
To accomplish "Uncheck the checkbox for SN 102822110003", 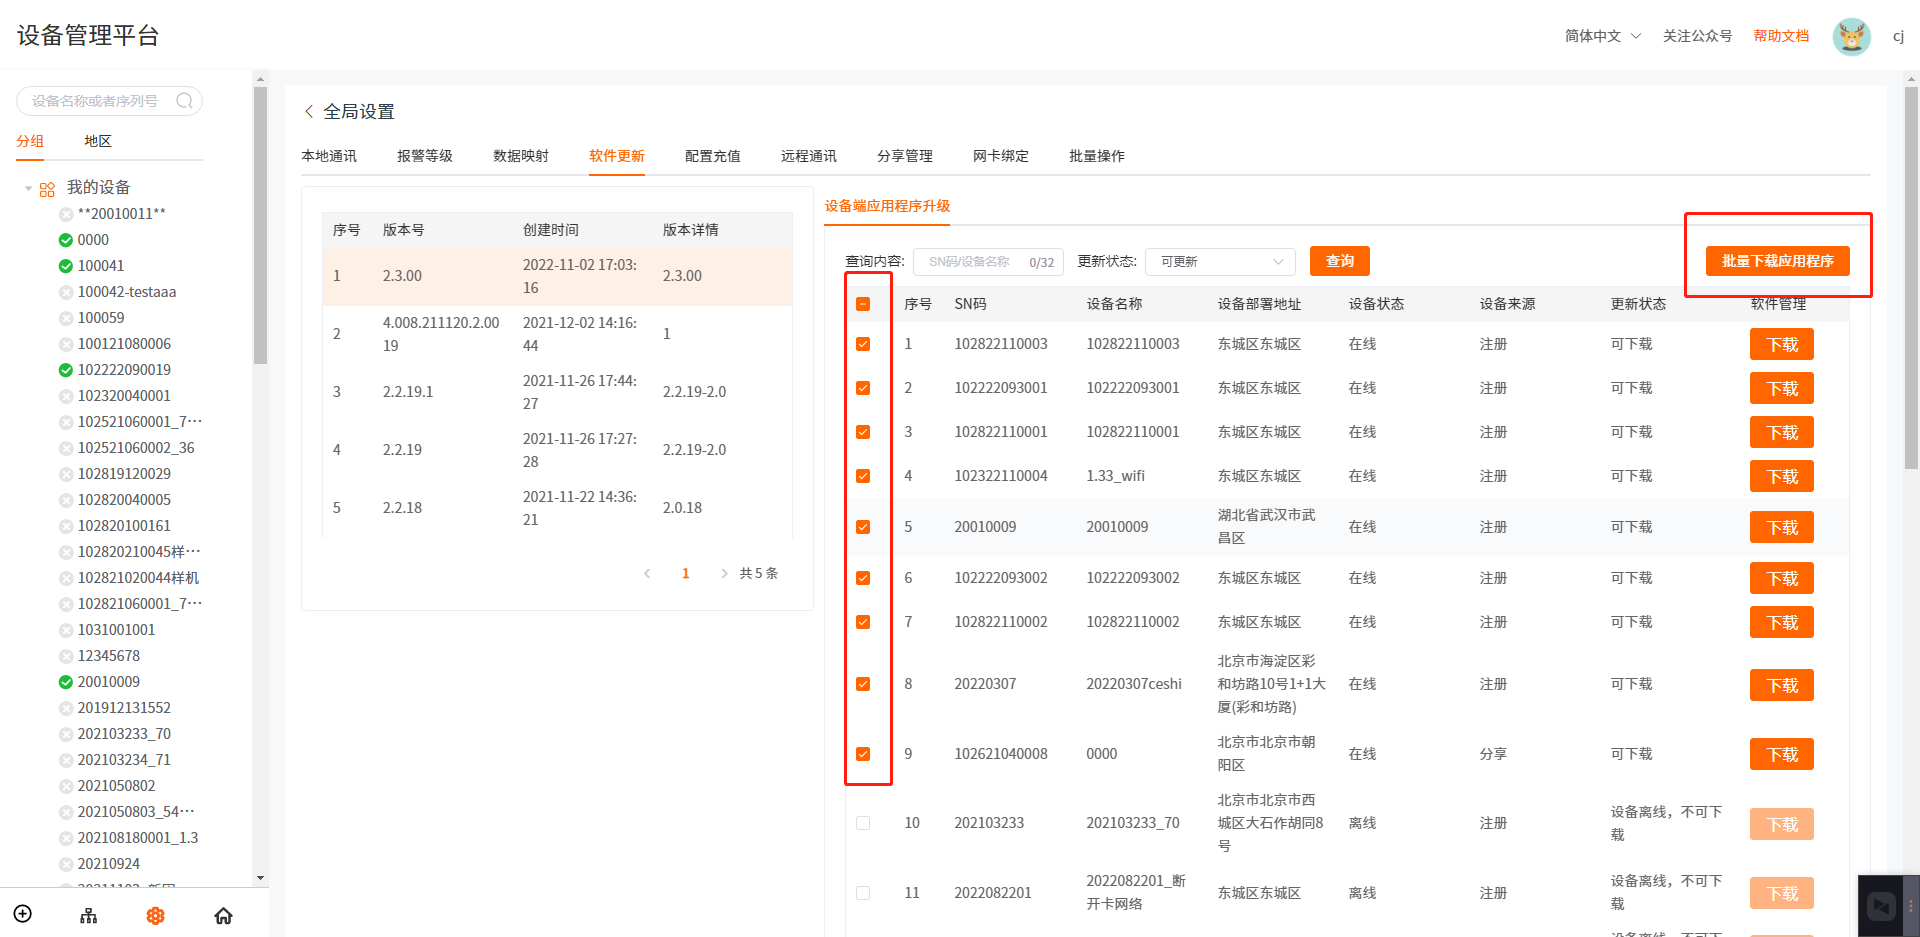I will click(863, 344).
